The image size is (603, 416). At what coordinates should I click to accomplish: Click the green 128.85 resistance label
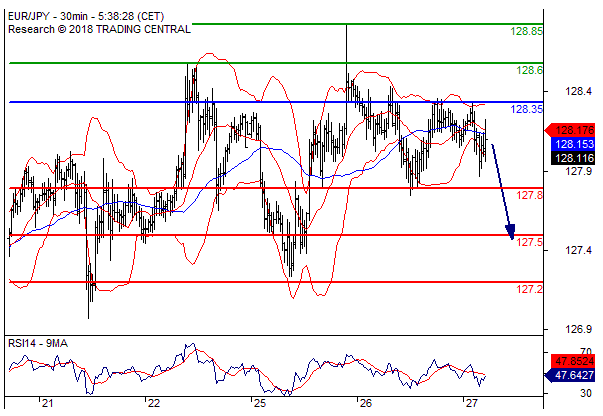click(x=527, y=32)
